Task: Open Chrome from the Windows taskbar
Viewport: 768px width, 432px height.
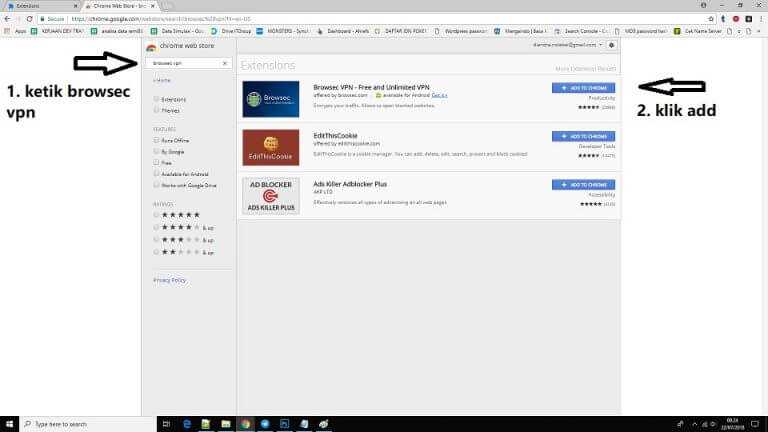Action: click(246, 424)
